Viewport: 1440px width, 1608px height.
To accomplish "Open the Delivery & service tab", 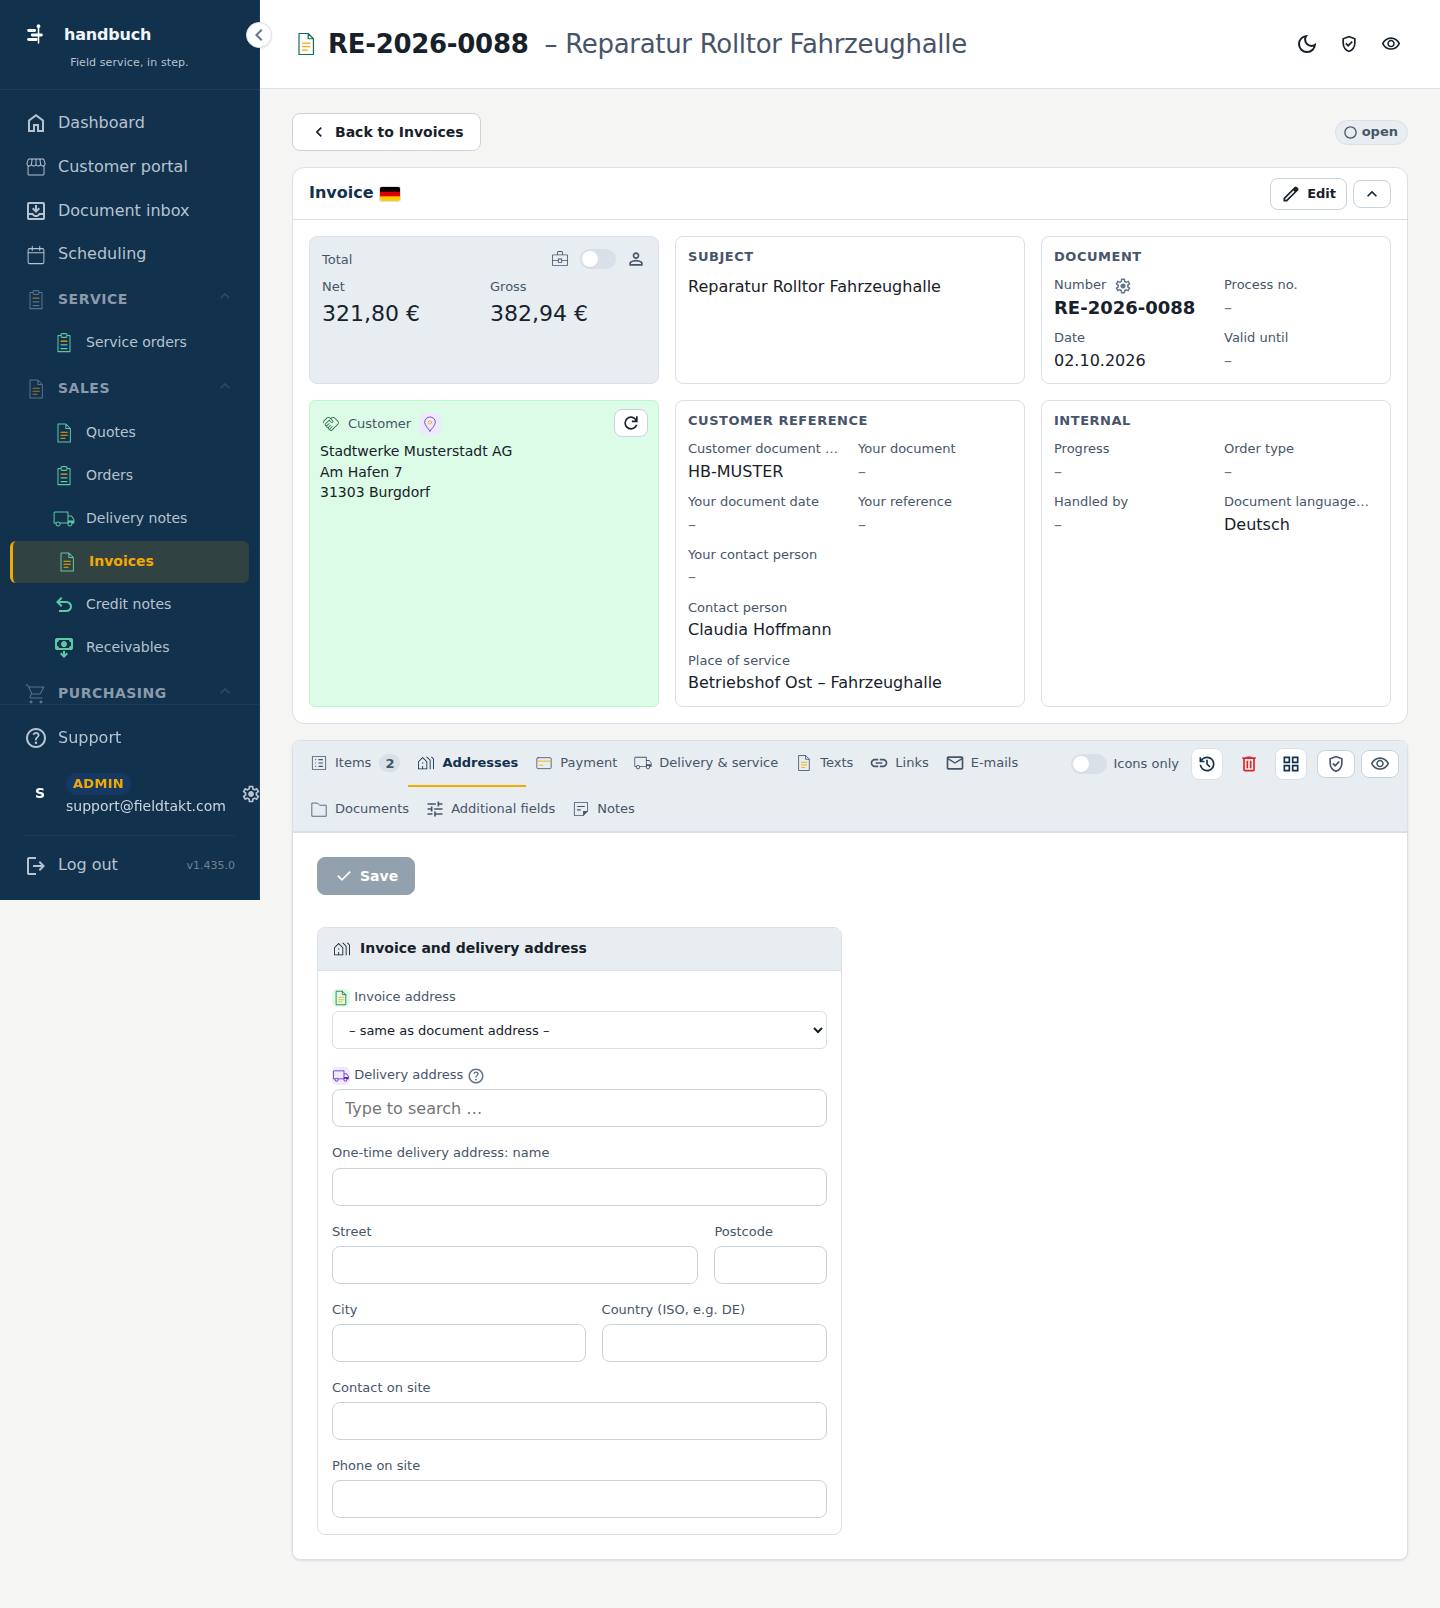I will (706, 763).
